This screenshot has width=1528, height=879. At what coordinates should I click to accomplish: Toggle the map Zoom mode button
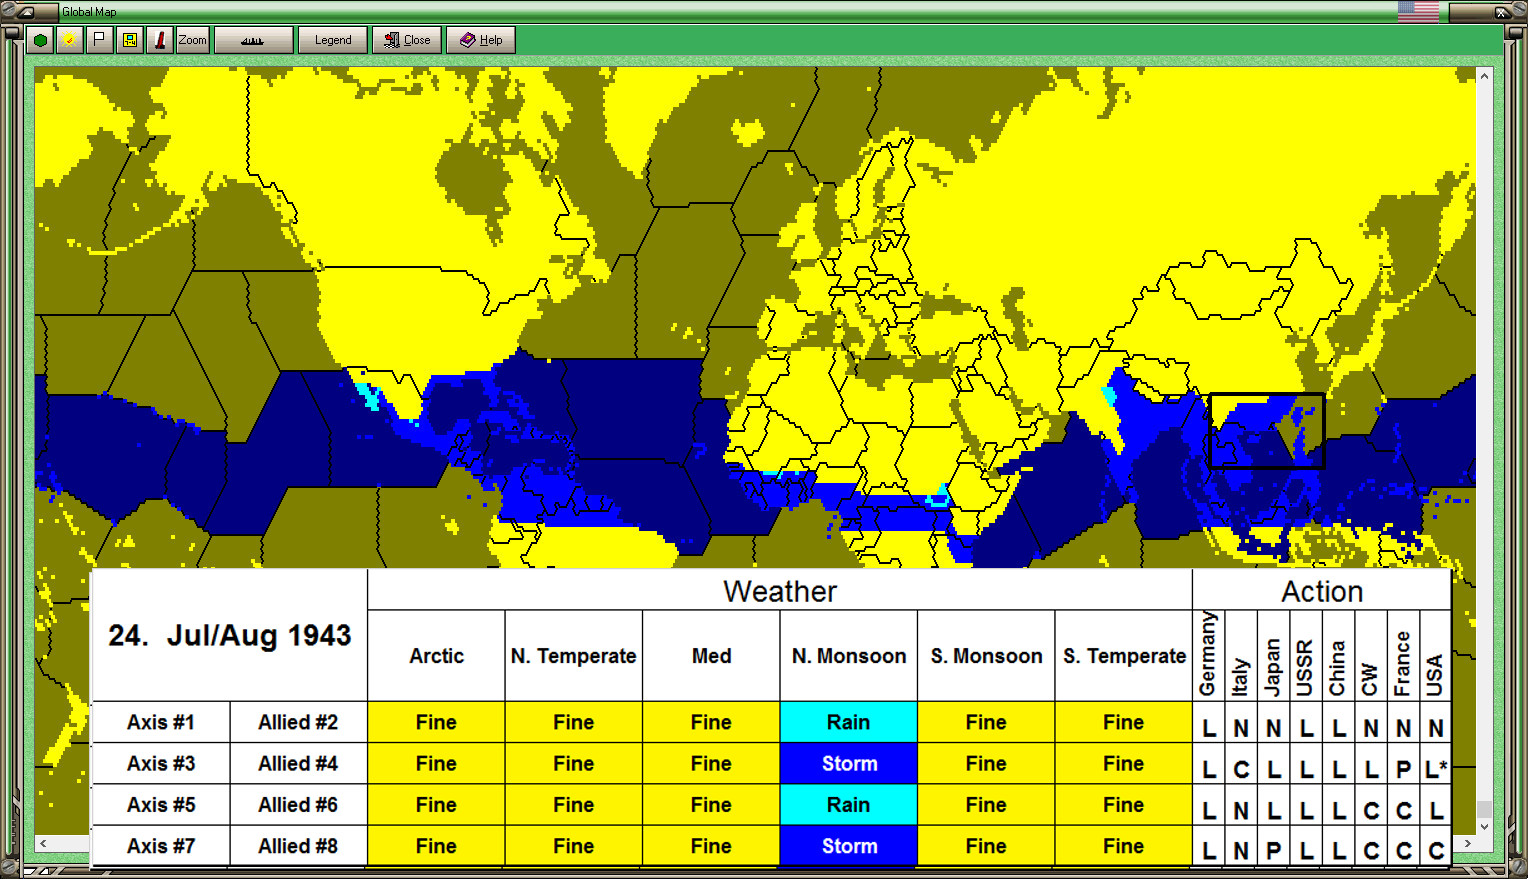191,40
